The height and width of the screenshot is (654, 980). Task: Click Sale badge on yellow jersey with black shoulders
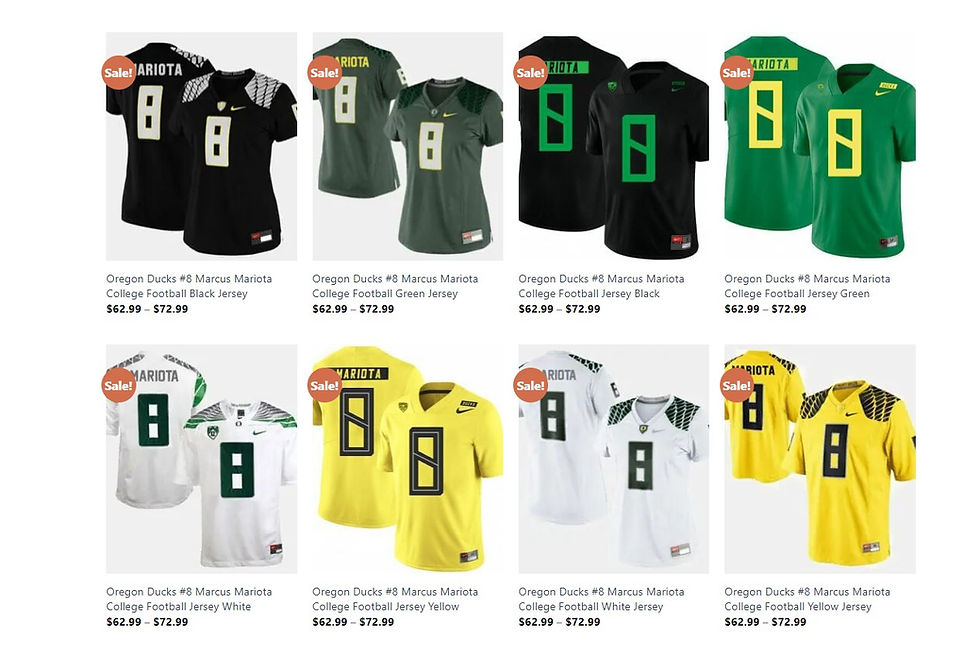click(x=737, y=385)
